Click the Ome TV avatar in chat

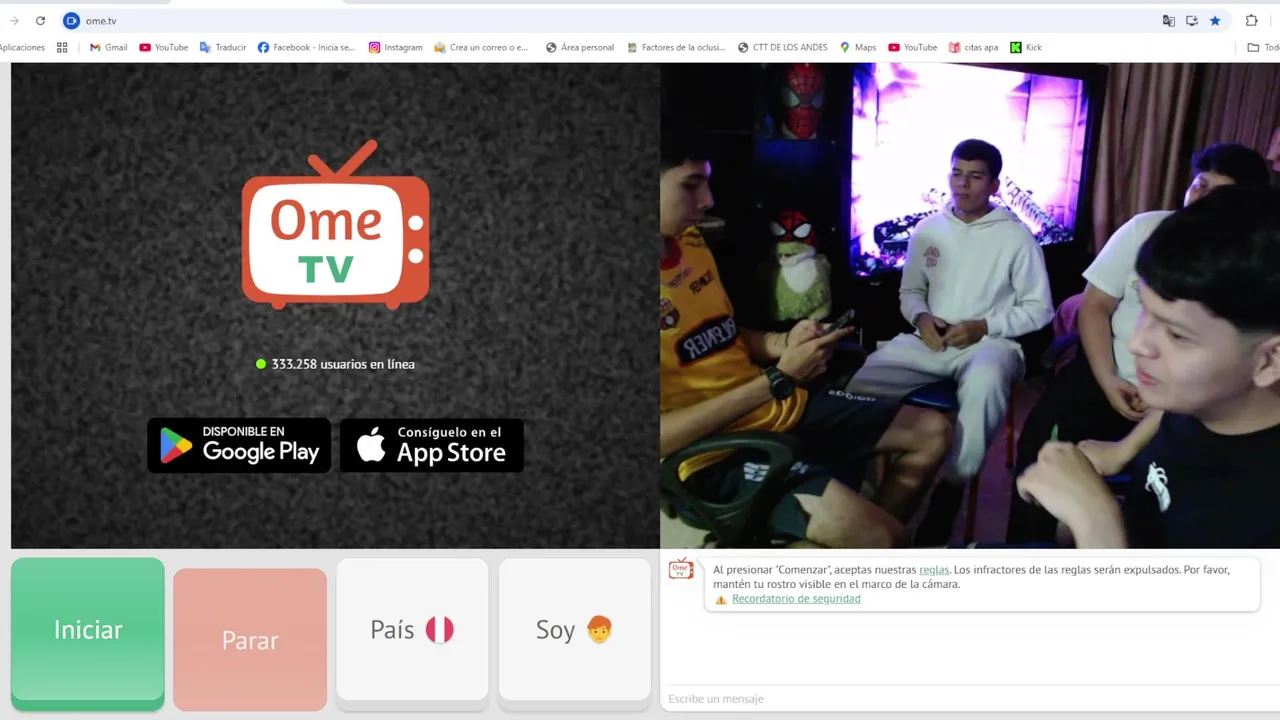[x=680, y=569]
